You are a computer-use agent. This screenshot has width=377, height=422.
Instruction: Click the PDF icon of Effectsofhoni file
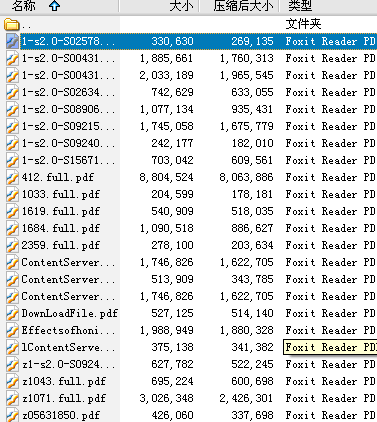12,330
